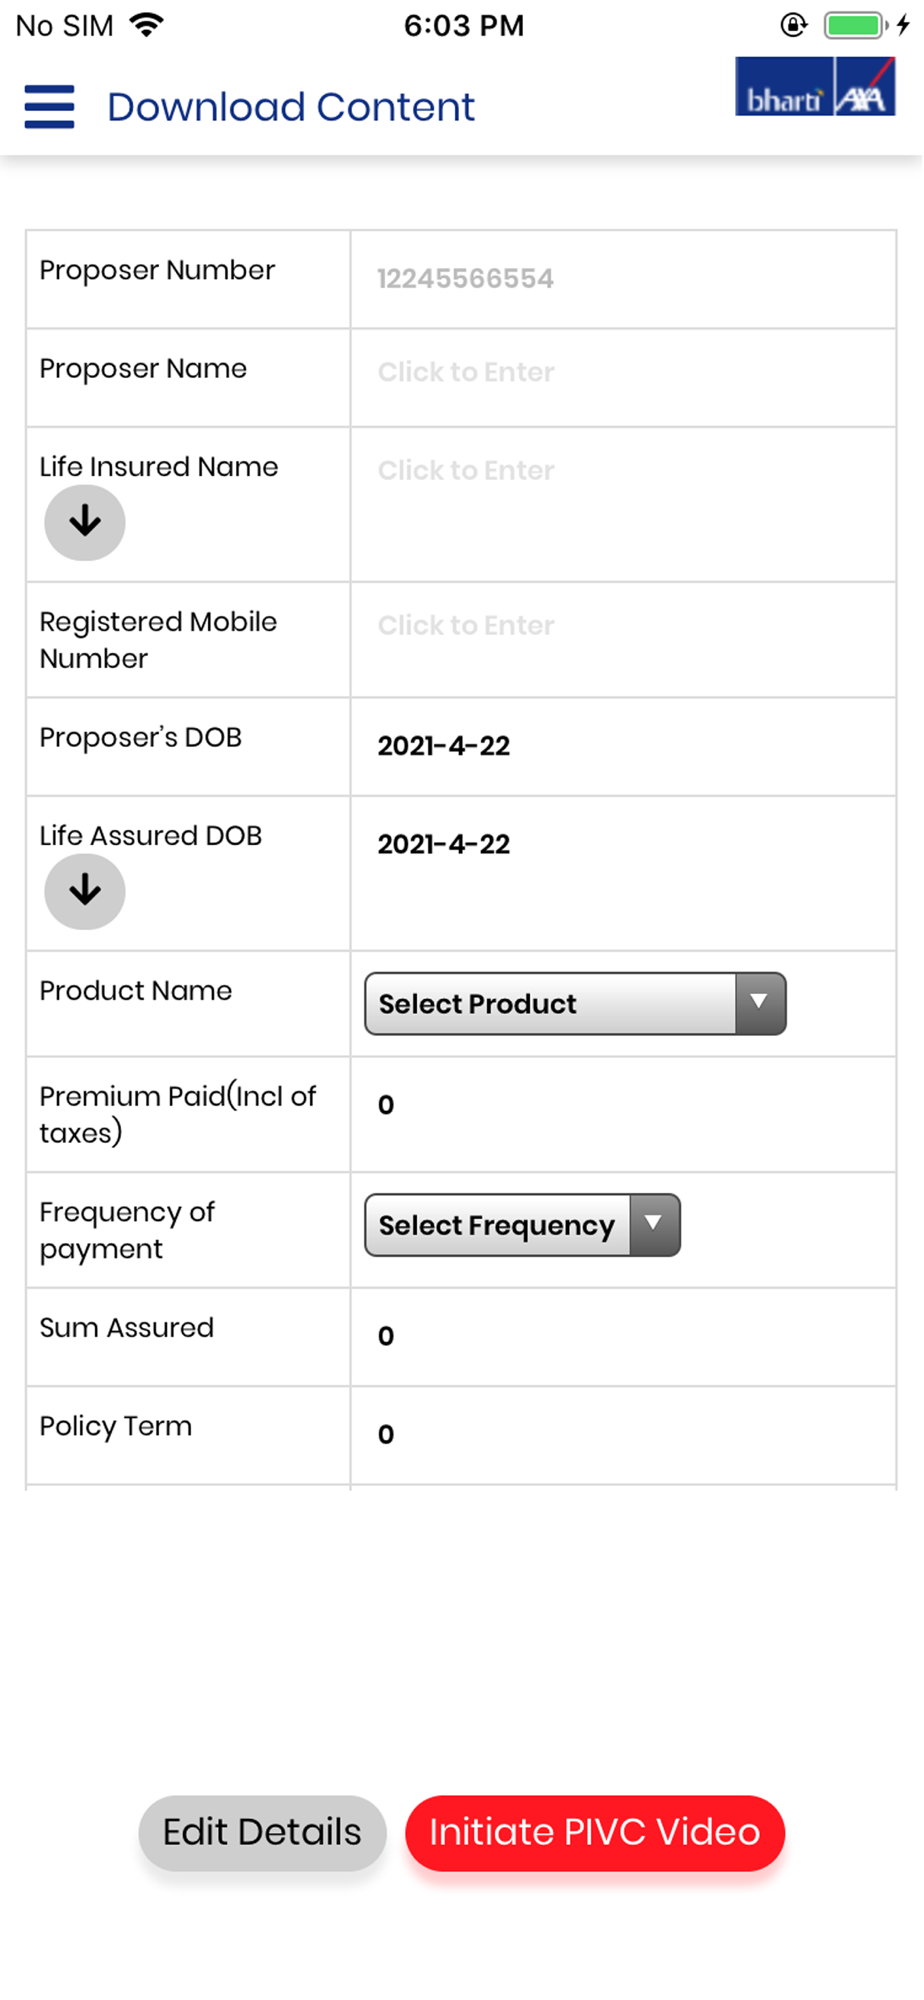Open the hamburger menu
This screenshot has height=2000, width=924.
pos(49,107)
